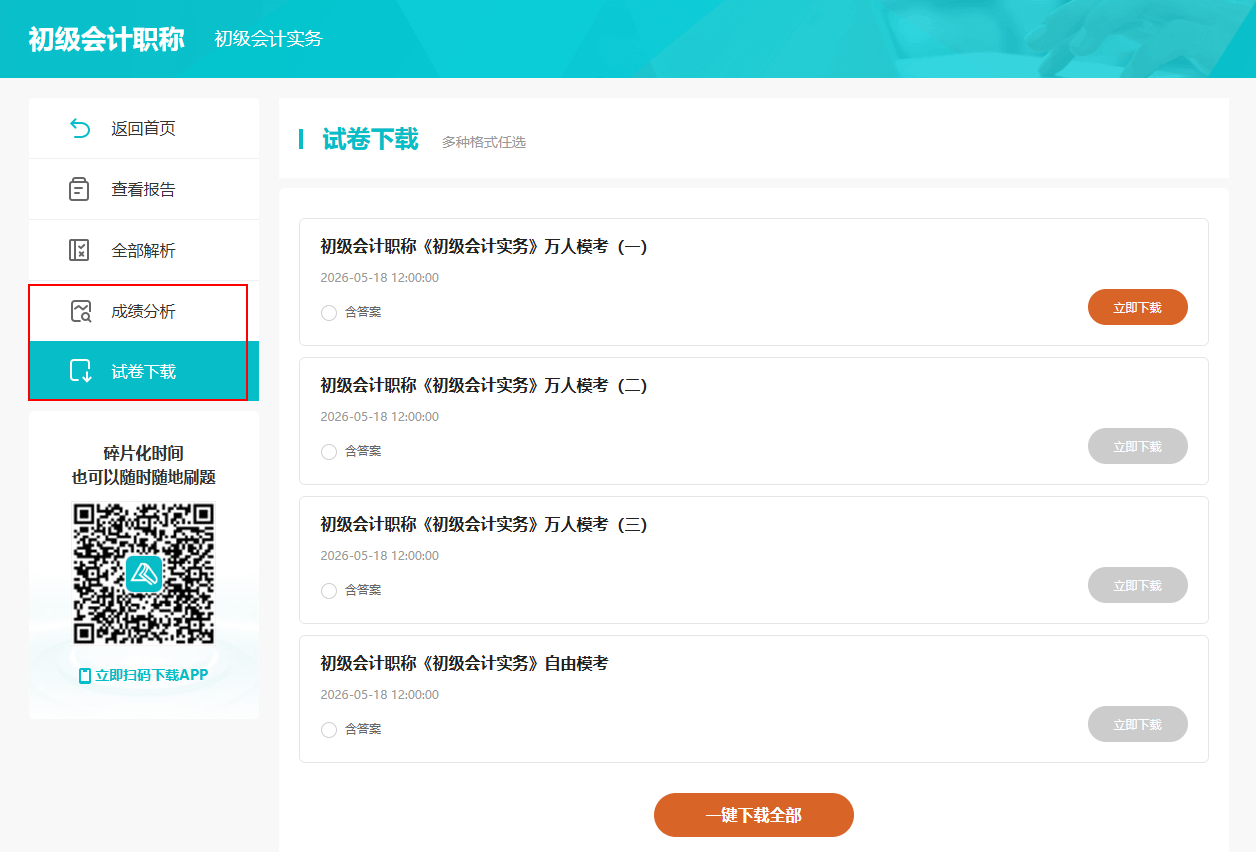
Task: Select the download icon beside 试卷下载
Action: point(80,373)
